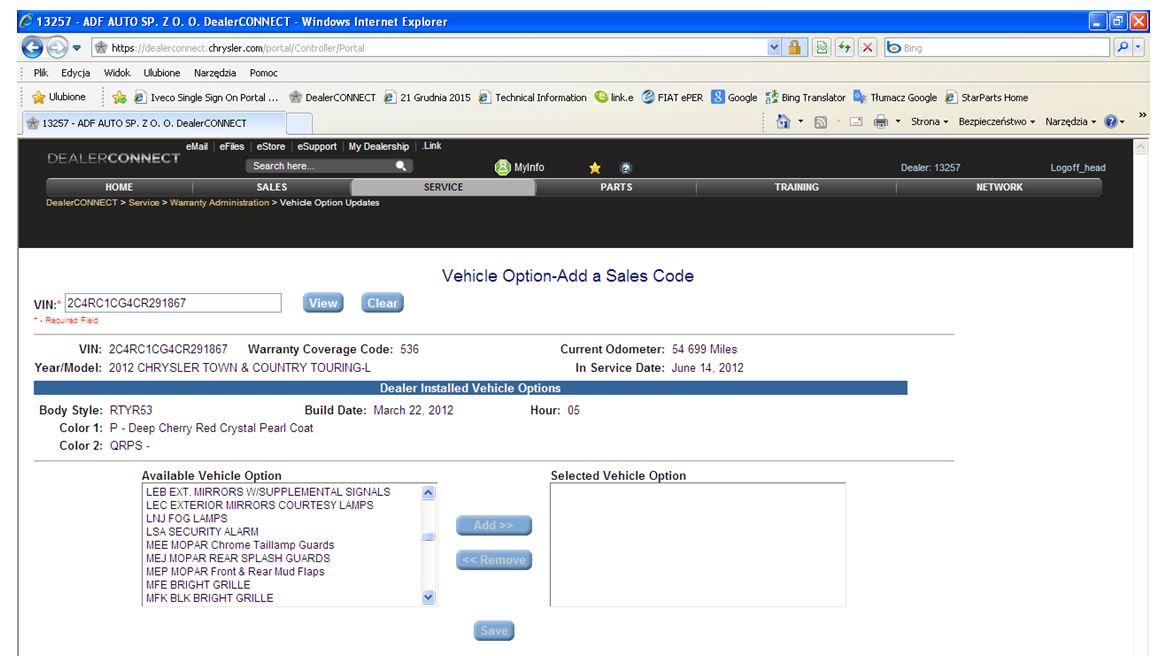Viewport: 1163px width, 656px height.
Task: Expand the Home button dropdown arrow
Action: 800,122
